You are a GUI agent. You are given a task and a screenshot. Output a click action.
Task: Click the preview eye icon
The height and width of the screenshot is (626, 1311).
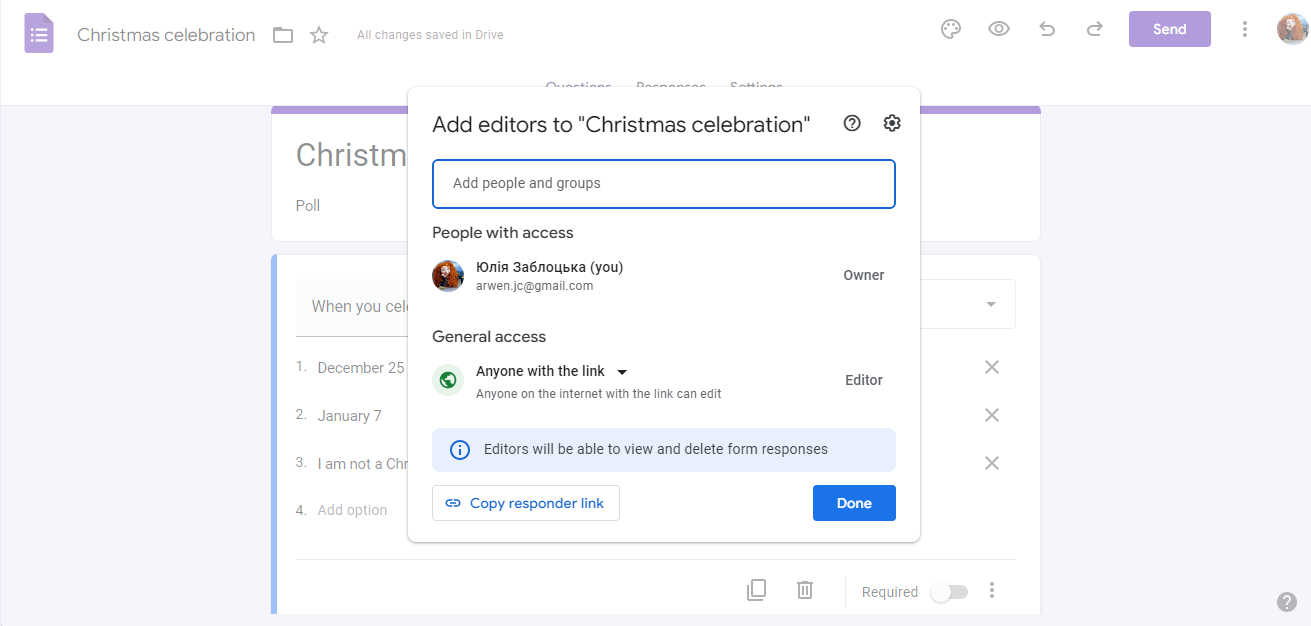[x=999, y=29]
